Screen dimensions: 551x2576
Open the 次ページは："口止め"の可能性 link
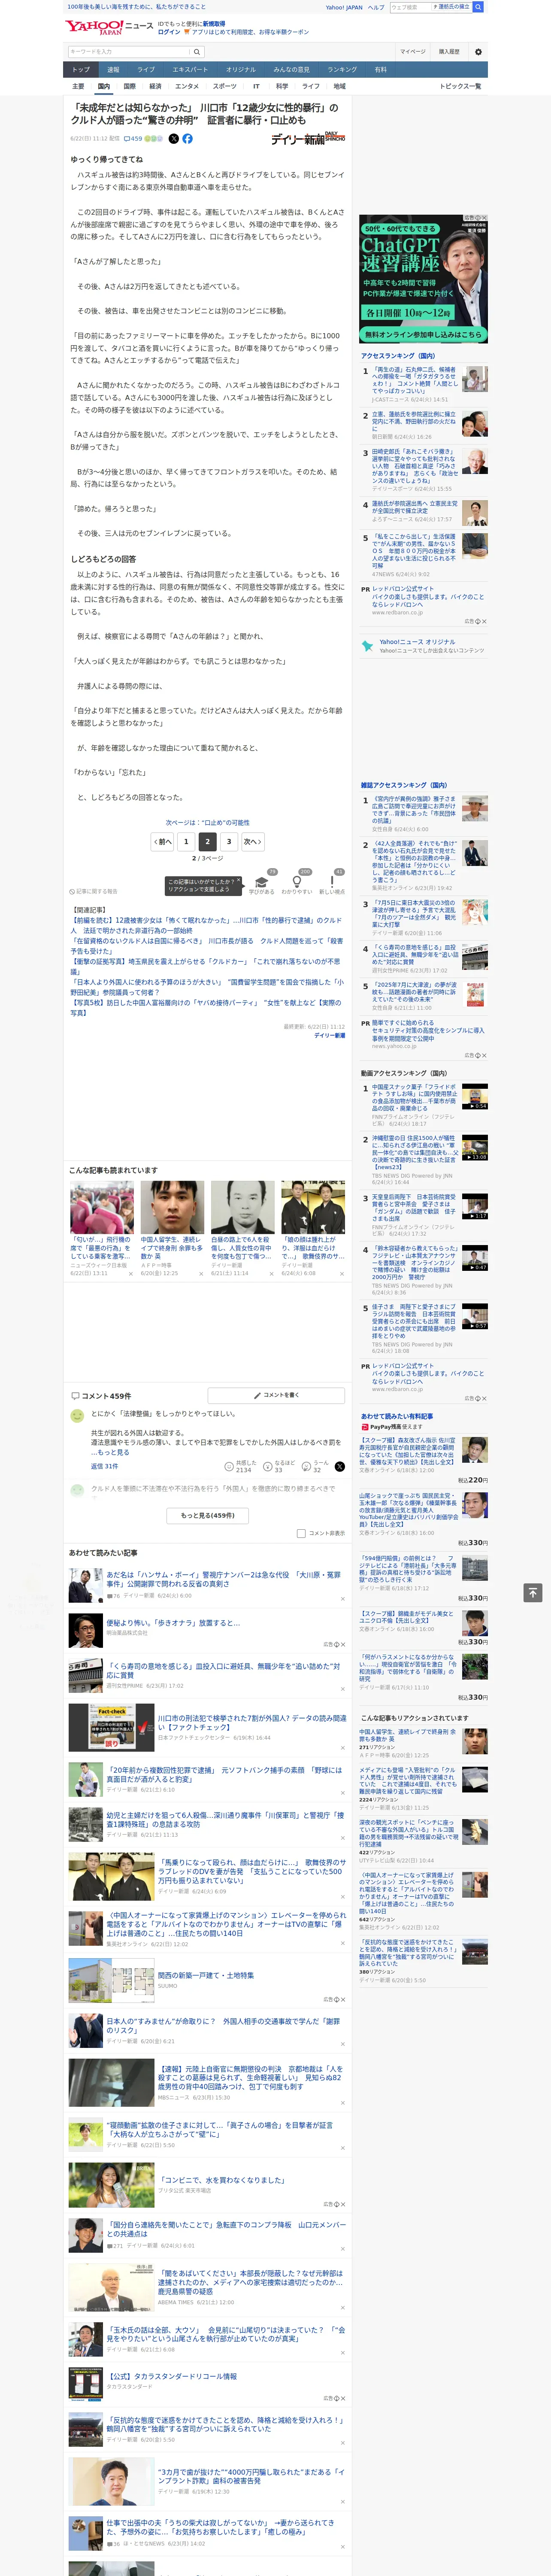click(x=208, y=823)
